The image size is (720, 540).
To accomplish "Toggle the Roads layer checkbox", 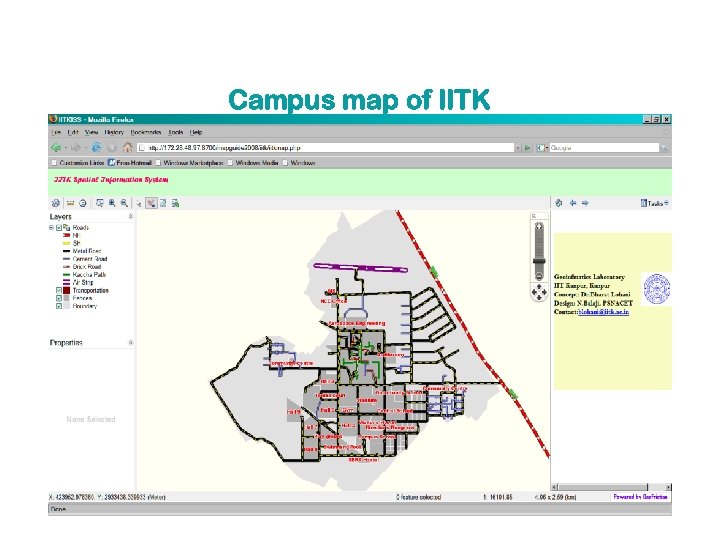I will click(59, 228).
